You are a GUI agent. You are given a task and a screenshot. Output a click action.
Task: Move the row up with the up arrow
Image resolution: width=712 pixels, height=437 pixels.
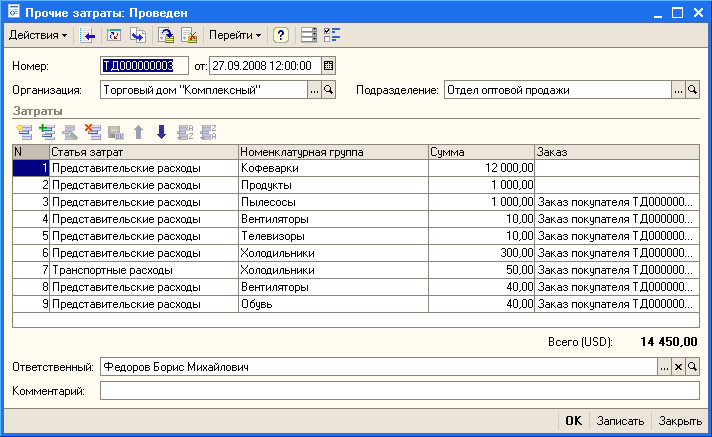(x=139, y=132)
